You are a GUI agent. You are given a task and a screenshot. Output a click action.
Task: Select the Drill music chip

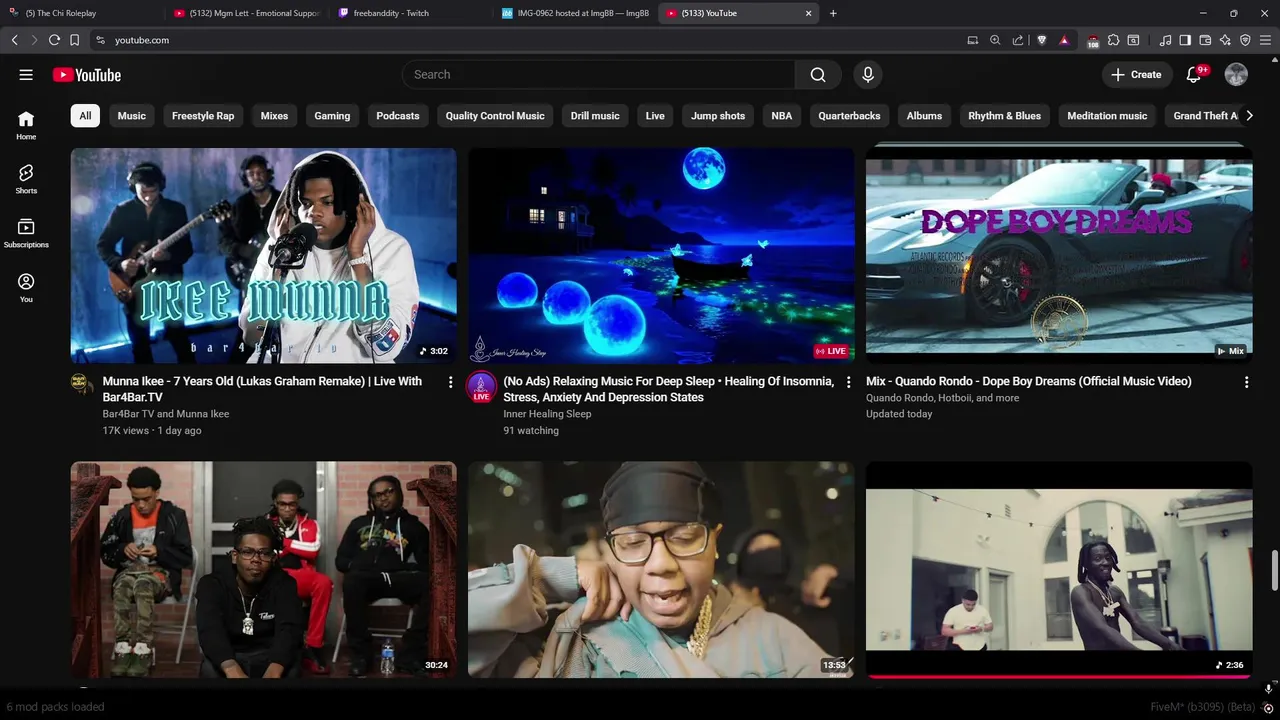pos(595,116)
